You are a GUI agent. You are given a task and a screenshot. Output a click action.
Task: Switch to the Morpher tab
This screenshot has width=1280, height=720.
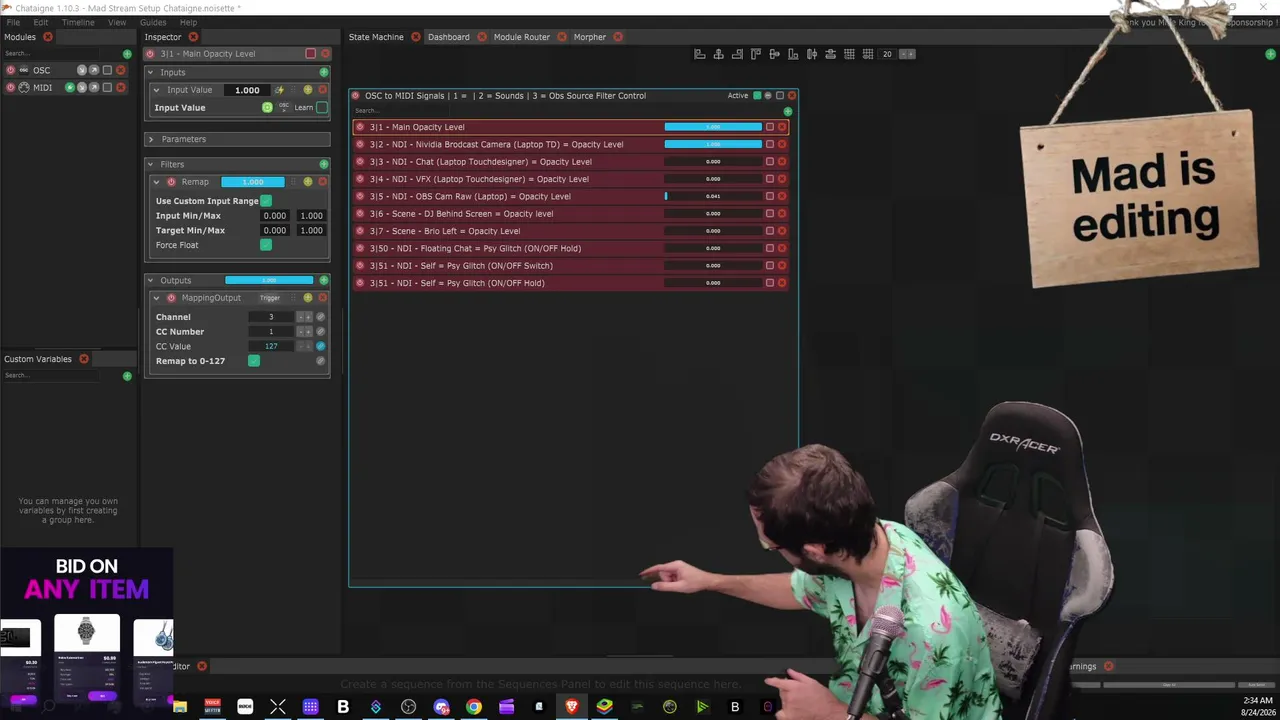coord(589,37)
